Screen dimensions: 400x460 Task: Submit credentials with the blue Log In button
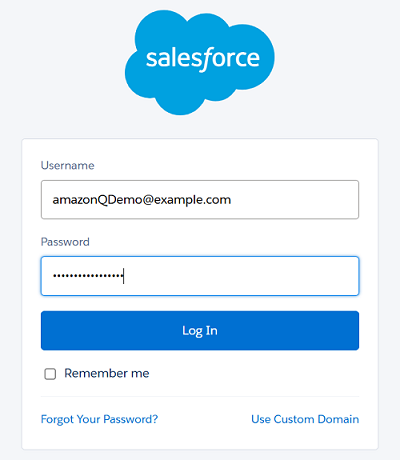tap(200, 331)
